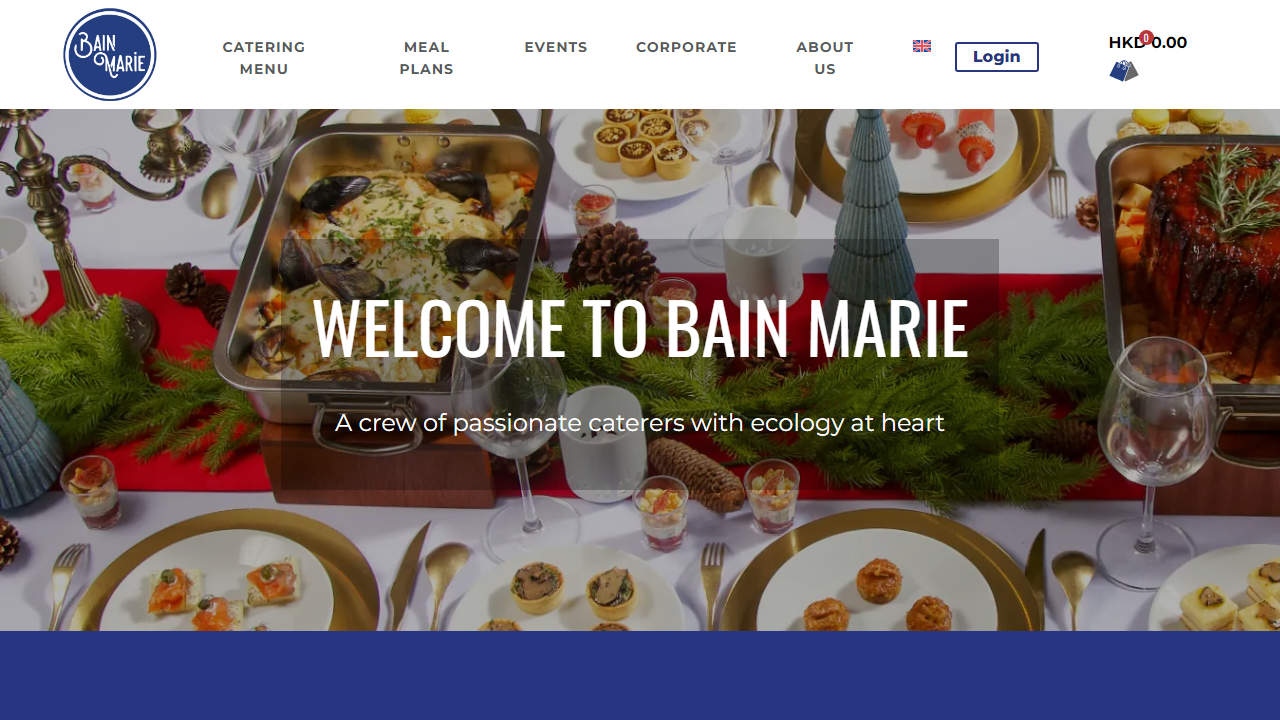This screenshot has width=1280, height=720.
Task: Go to the Events page
Action: coord(556,47)
